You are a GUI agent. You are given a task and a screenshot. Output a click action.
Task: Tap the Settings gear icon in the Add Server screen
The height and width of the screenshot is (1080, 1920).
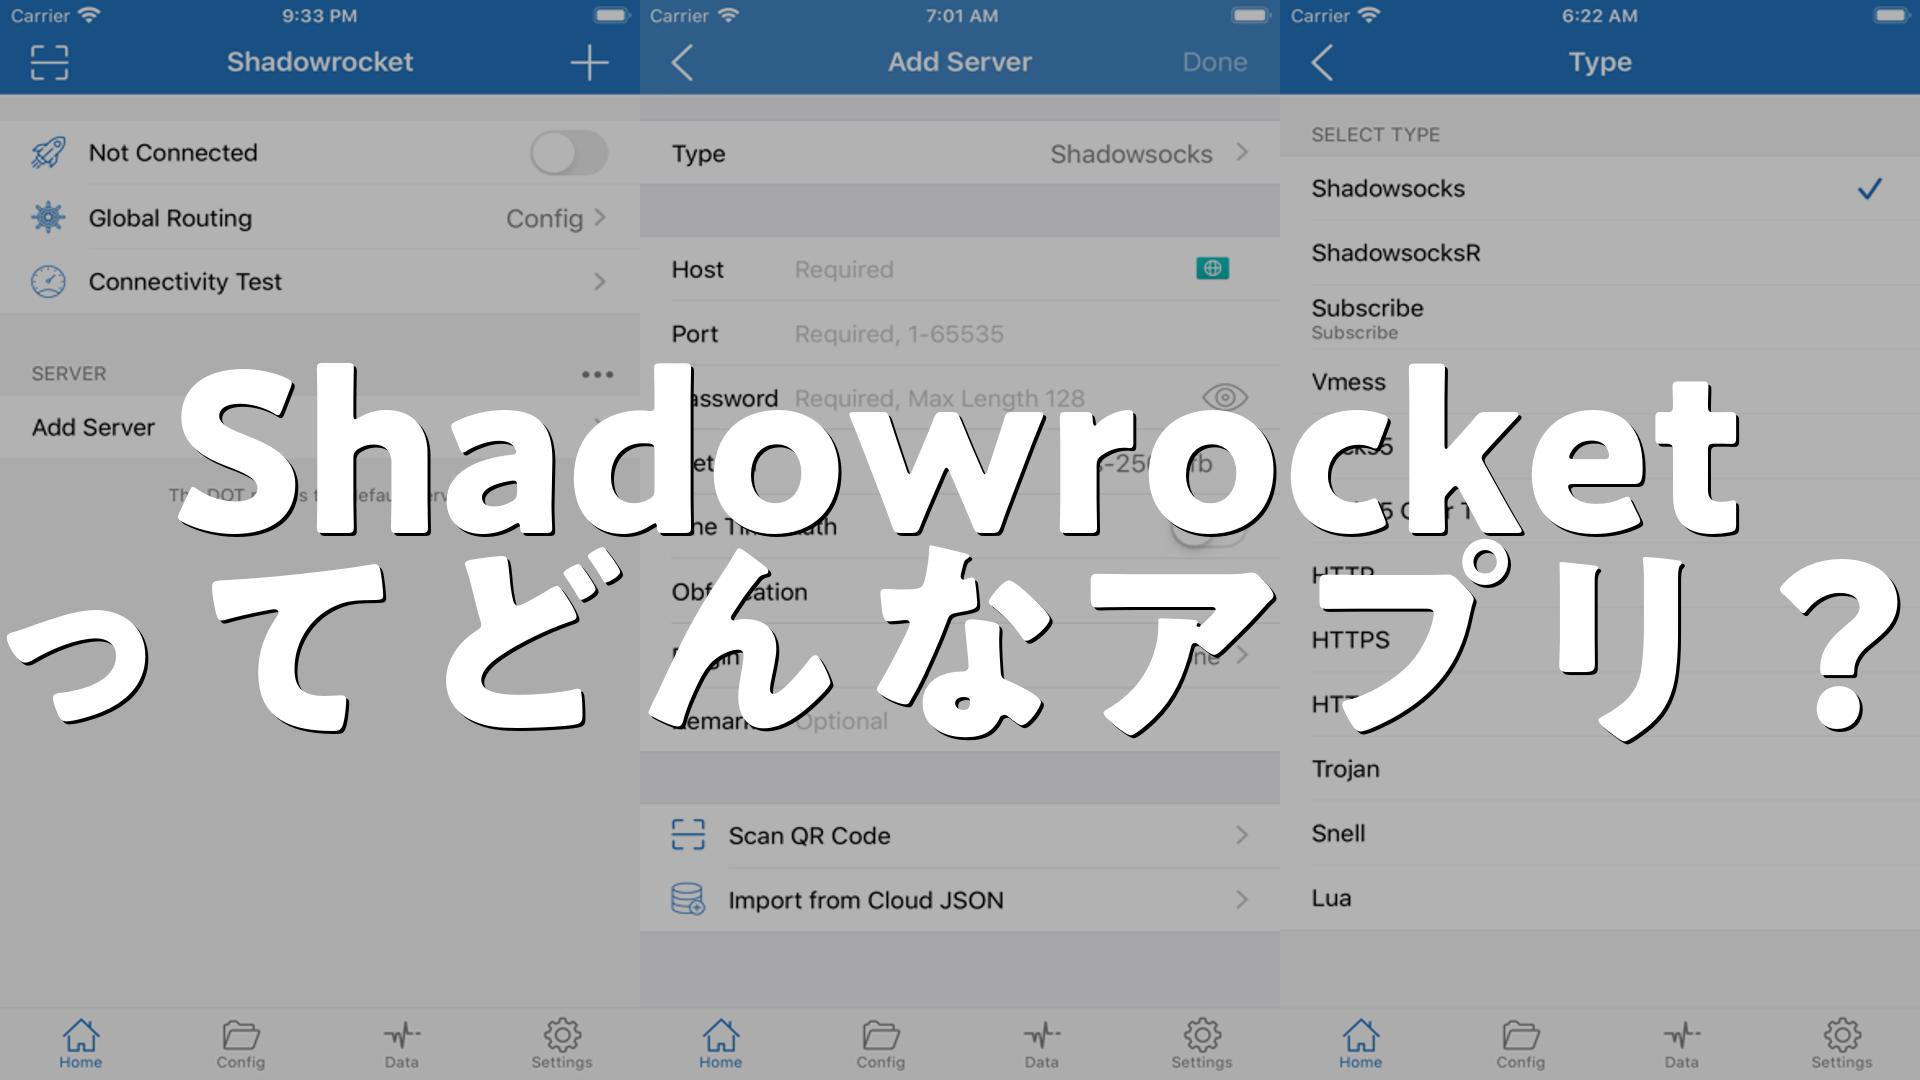(1202, 1035)
